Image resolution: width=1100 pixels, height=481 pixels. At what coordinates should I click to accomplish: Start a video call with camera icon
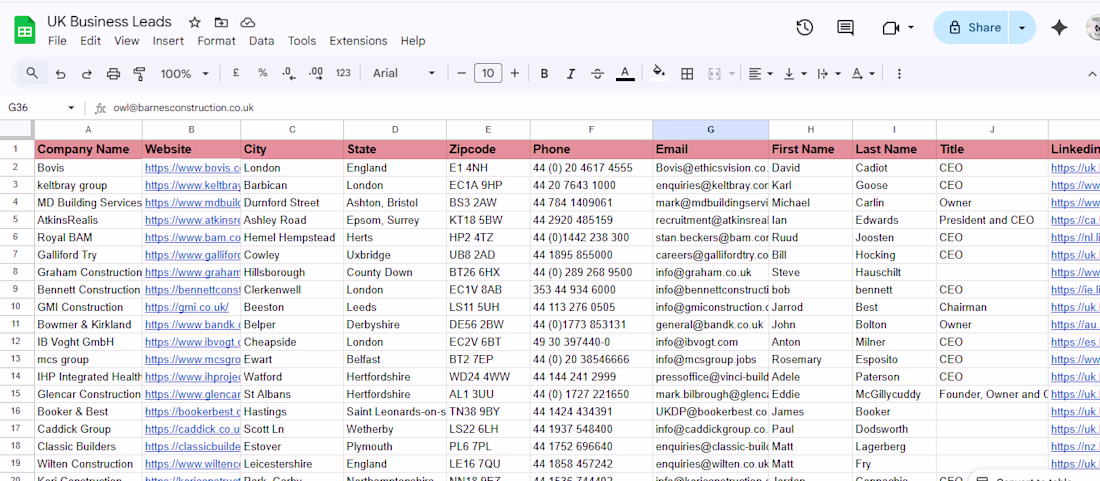pos(890,28)
